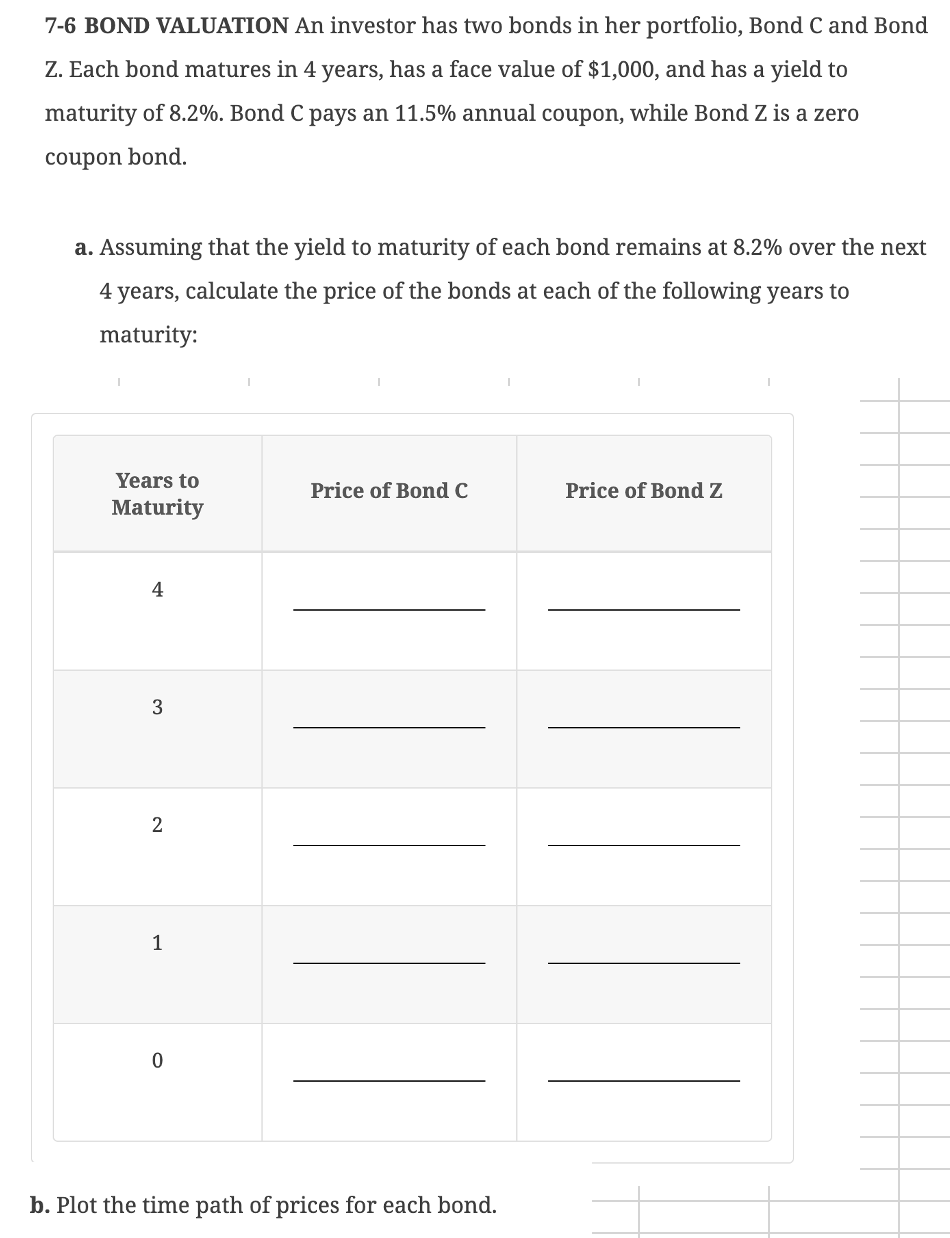This screenshot has height=1238, width=950.
Task: Click the '7-6 BOND VALUATION' heading text
Action: (x=167, y=27)
